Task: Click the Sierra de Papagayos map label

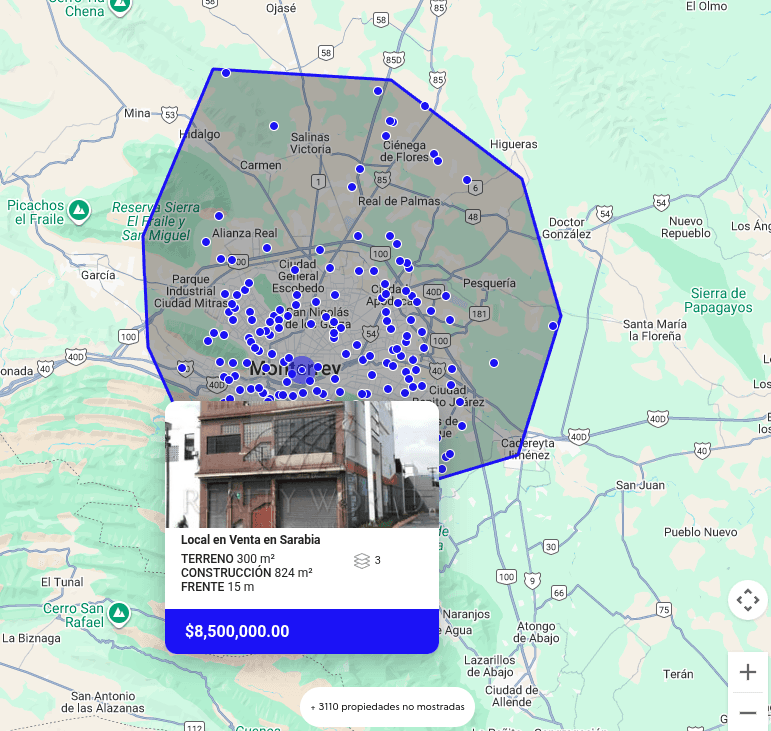Action: coord(719,301)
